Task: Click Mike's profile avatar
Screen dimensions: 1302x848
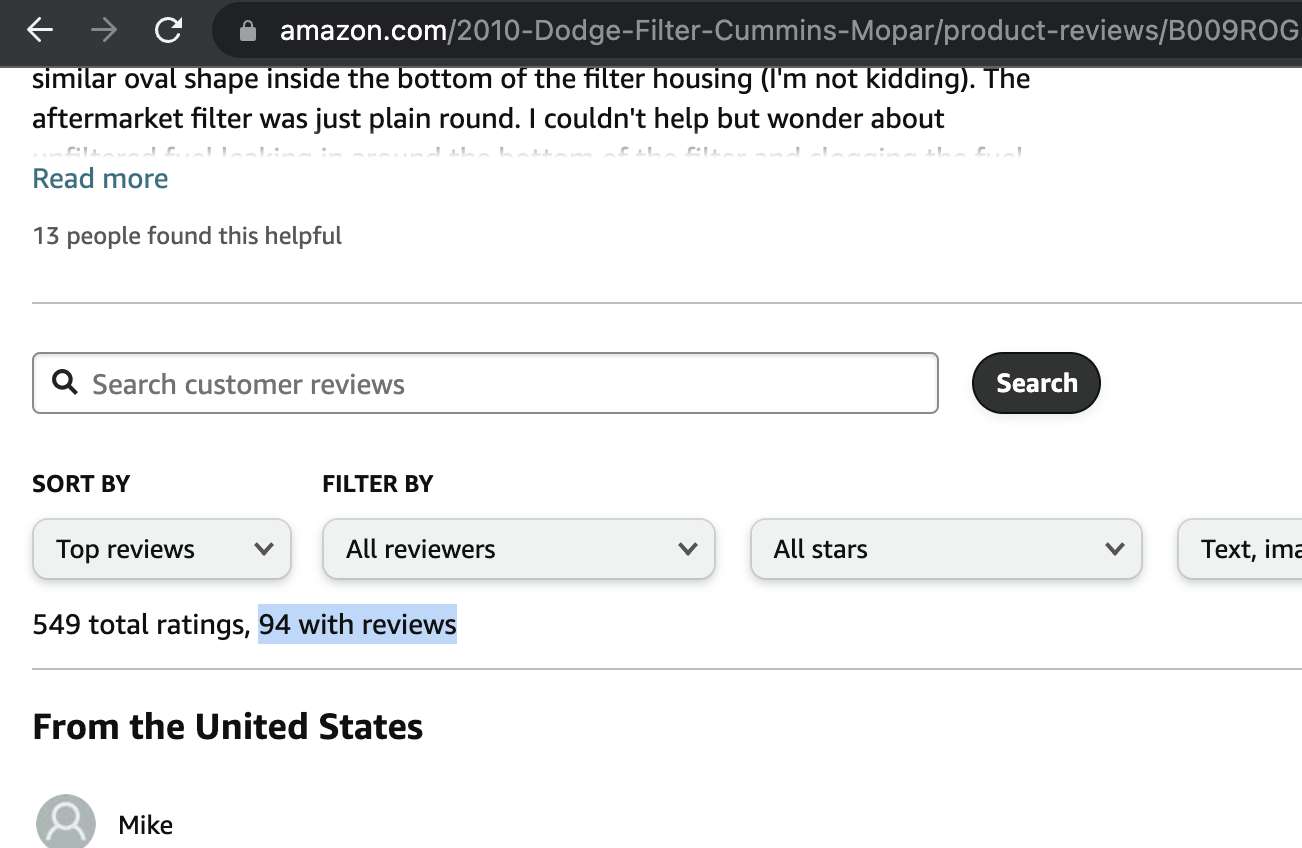Action: [x=66, y=823]
